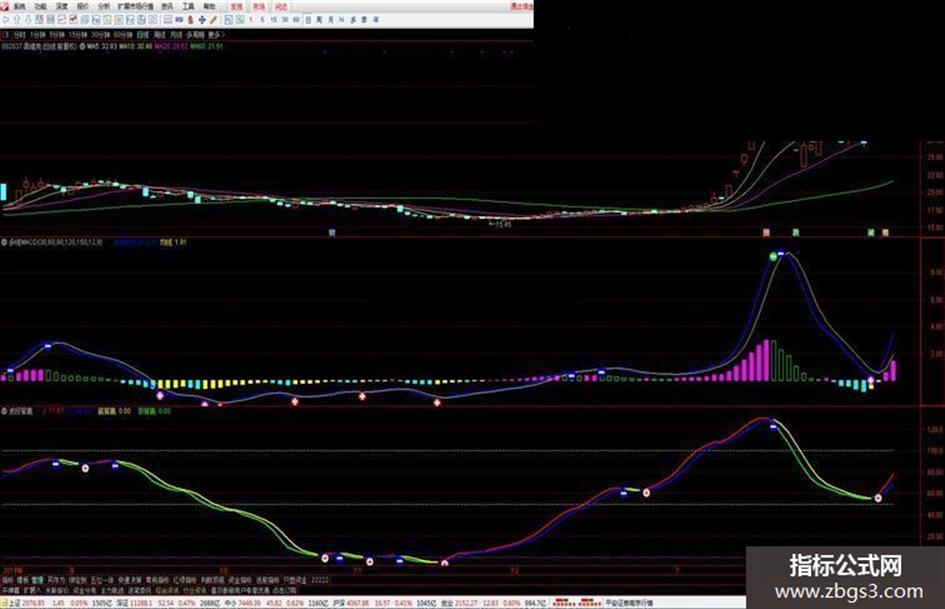Open the 扩展市场行情 menu
Image resolution: width=945 pixels, height=609 pixels.
click(x=136, y=7)
